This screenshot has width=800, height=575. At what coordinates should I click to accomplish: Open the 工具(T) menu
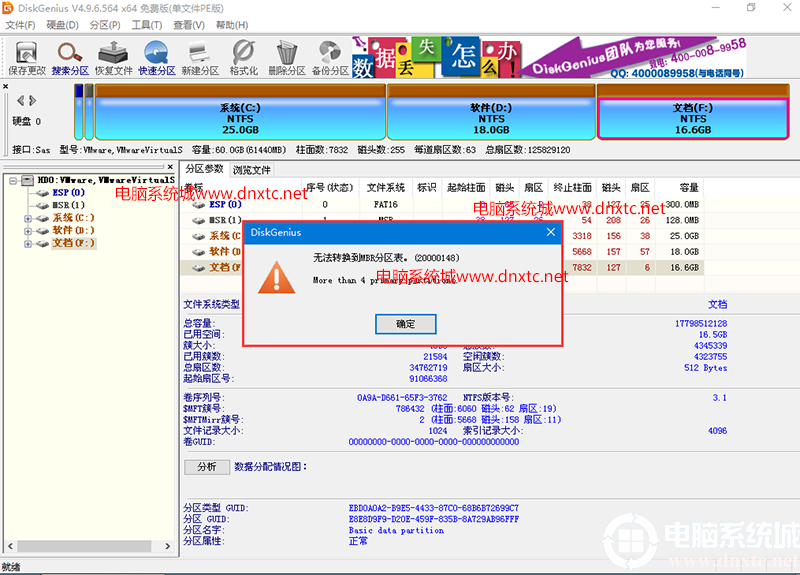(147, 25)
